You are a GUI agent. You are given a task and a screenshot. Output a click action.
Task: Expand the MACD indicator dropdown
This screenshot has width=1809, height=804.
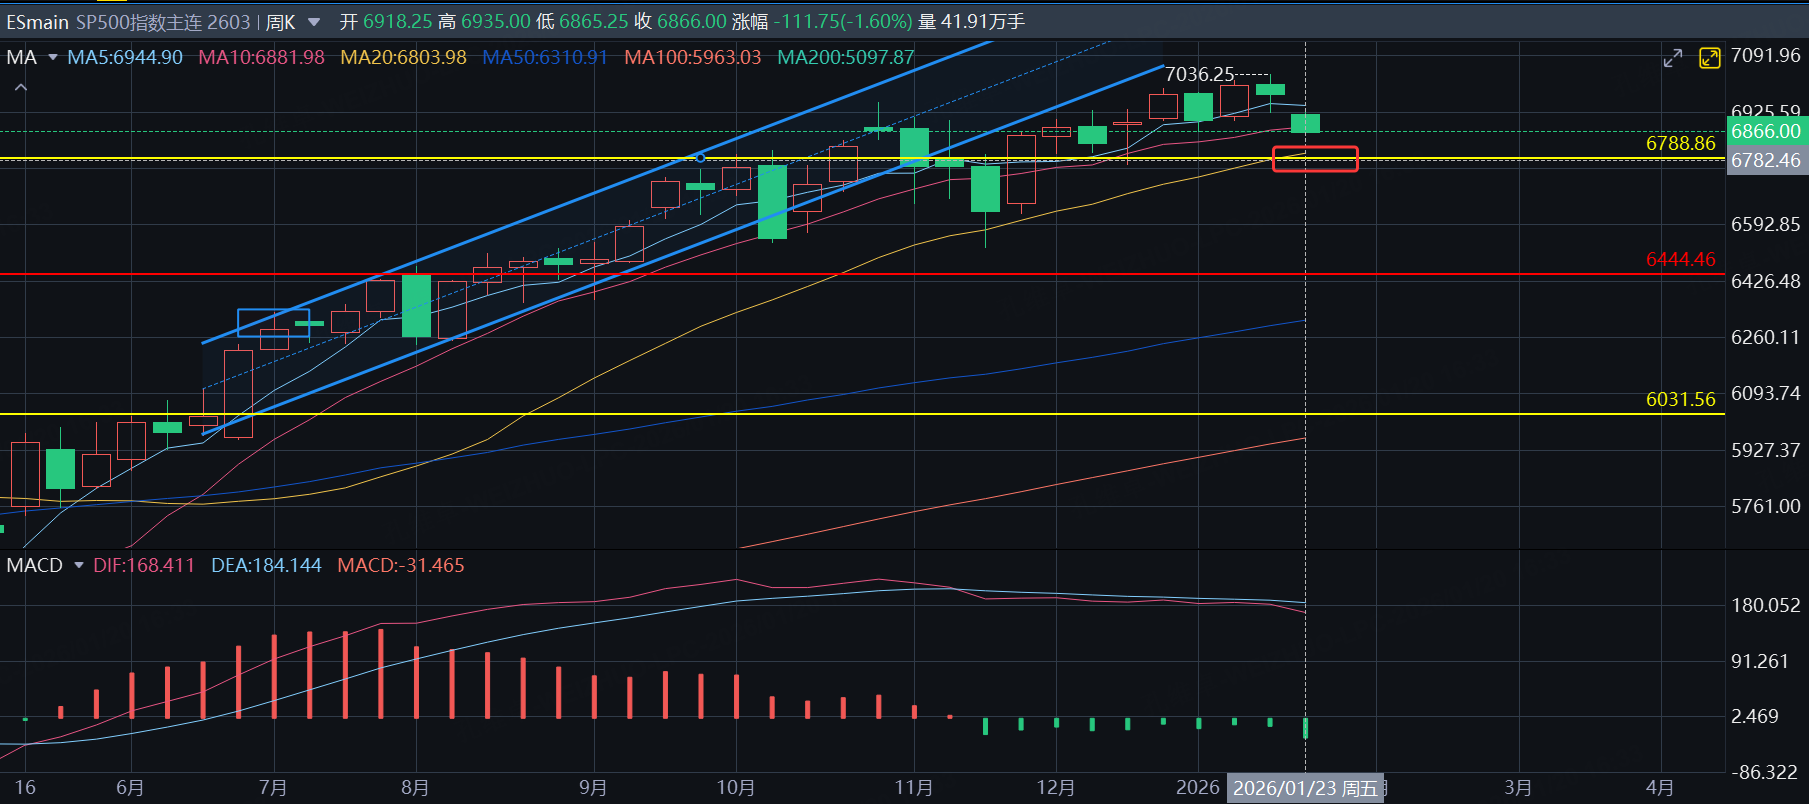(79, 565)
